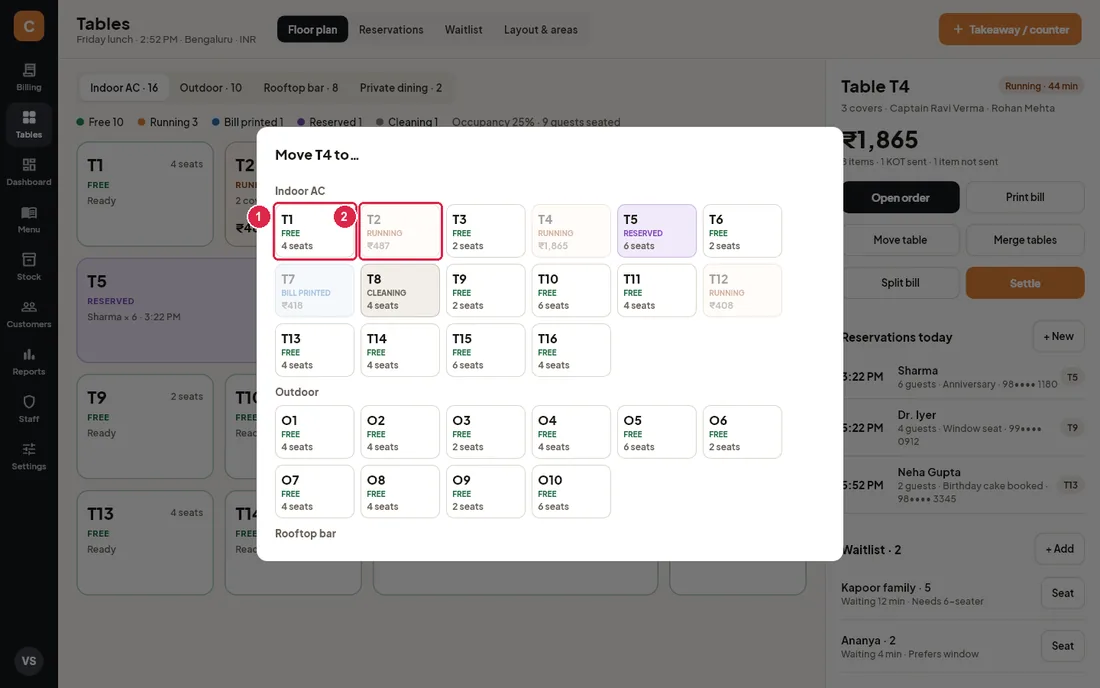
Task: Click the orange C app logo
Action: point(29,26)
